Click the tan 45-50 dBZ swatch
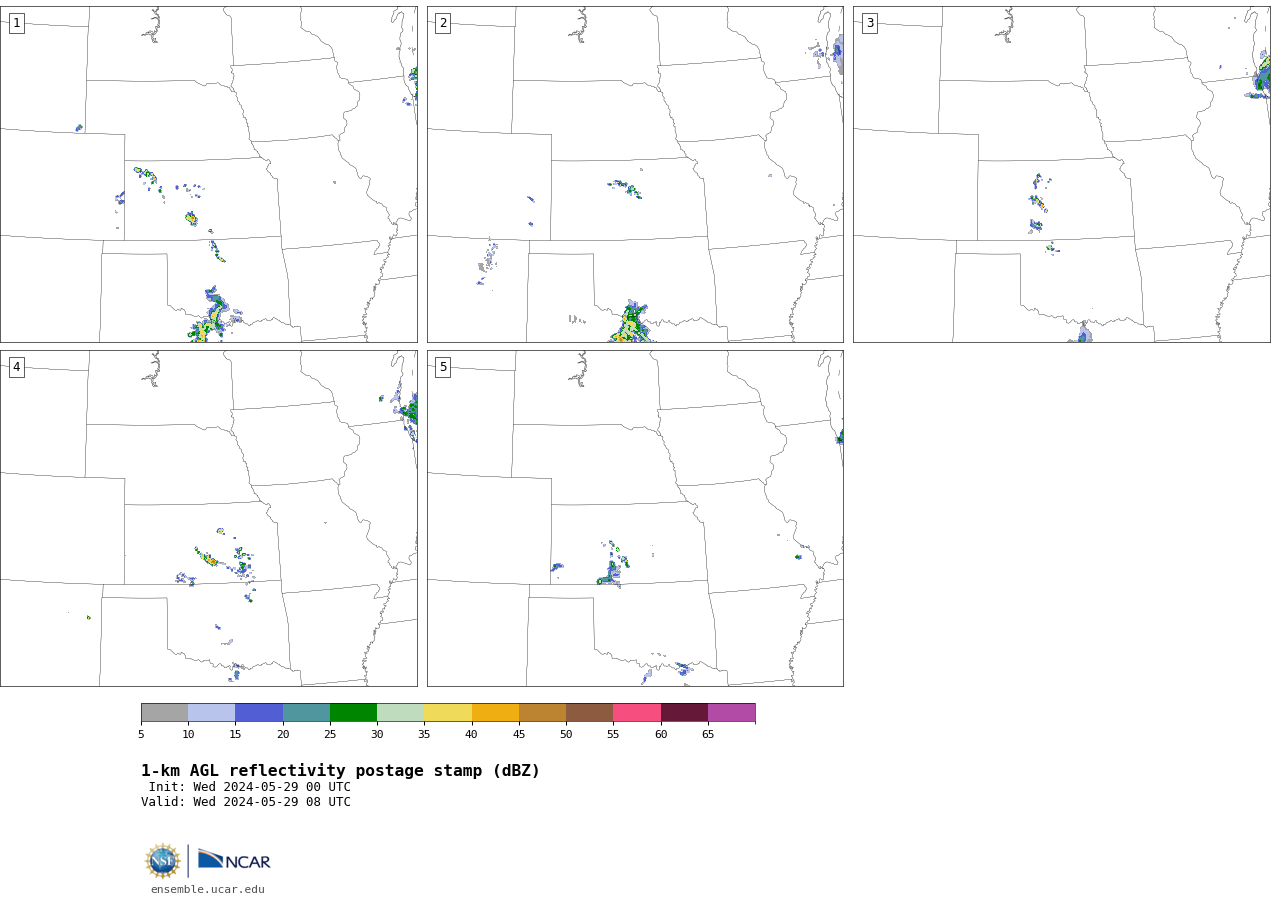Viewport: 1280px width, 901px height. (542, 713)
